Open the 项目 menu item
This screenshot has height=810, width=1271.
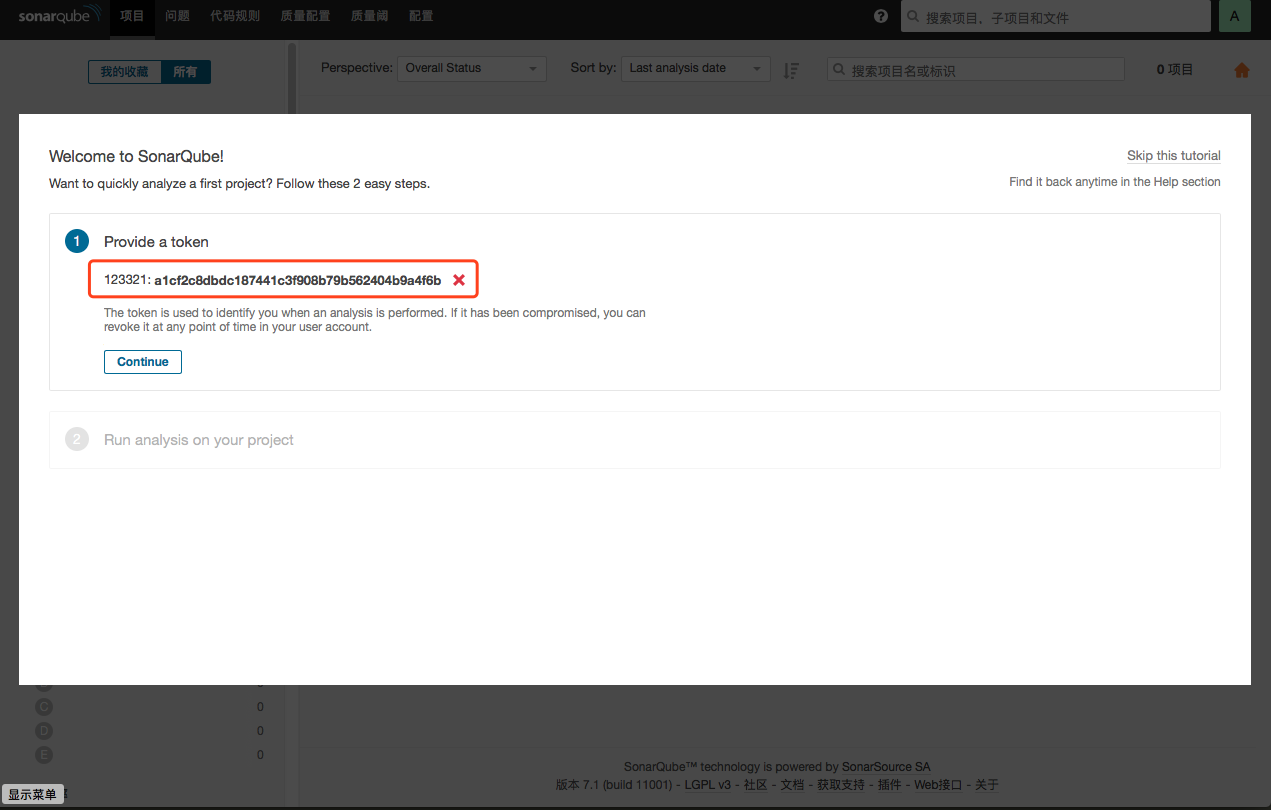[132, 16]
